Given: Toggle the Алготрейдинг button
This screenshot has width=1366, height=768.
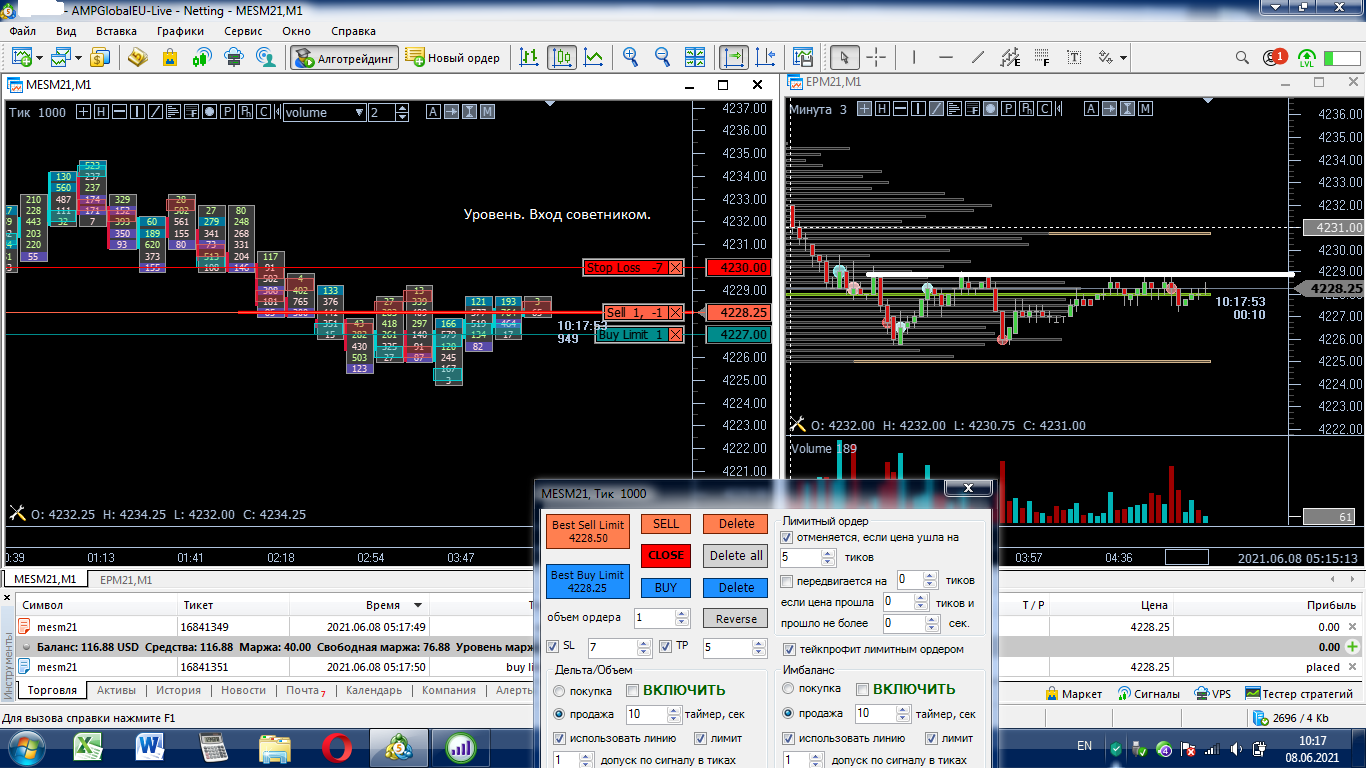Looking at the screenshot, I should pos(345,58).
